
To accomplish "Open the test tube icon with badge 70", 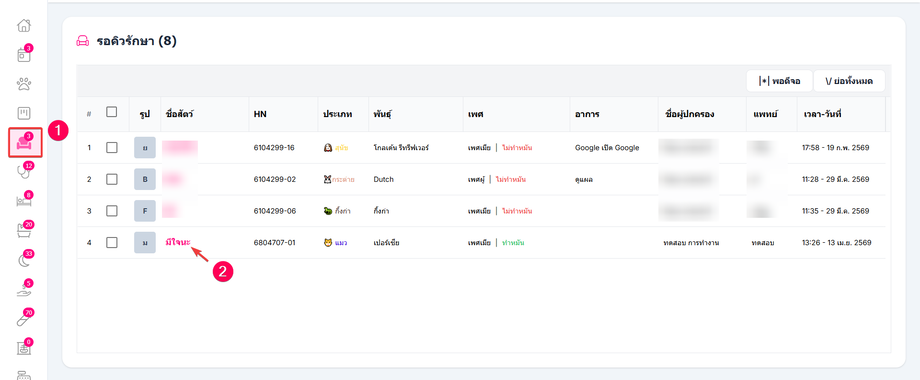I will click(x=23, y=318).
